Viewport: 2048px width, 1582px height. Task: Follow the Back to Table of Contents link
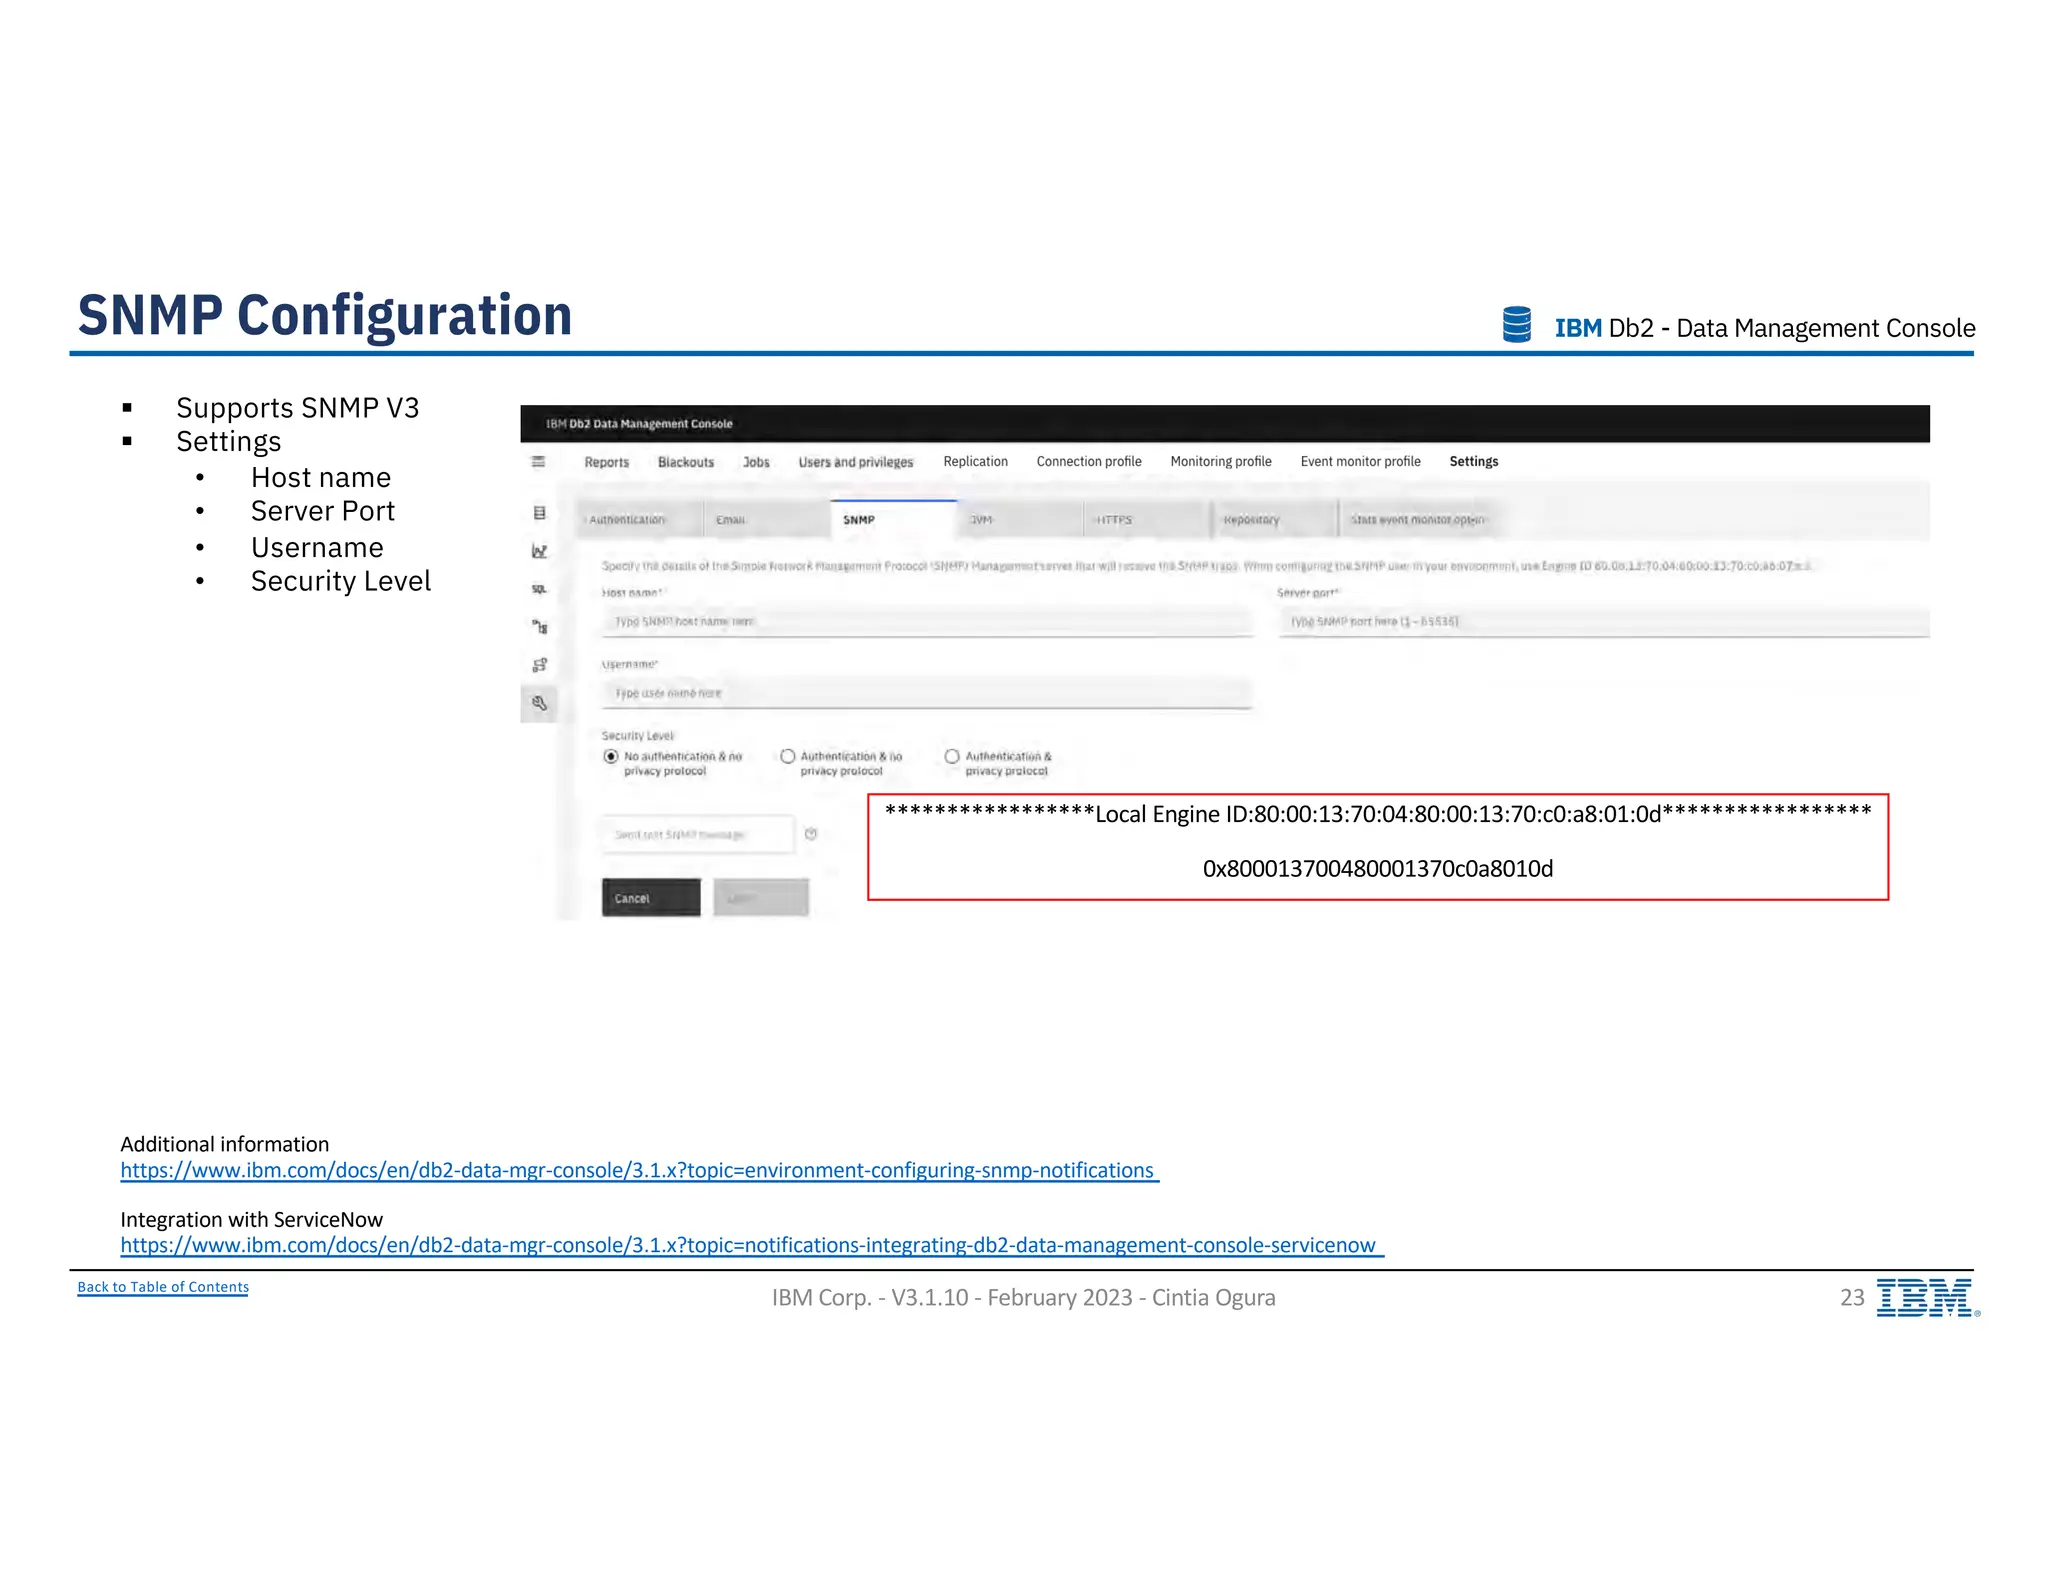pyautogui.click(x=163, y=1287)
